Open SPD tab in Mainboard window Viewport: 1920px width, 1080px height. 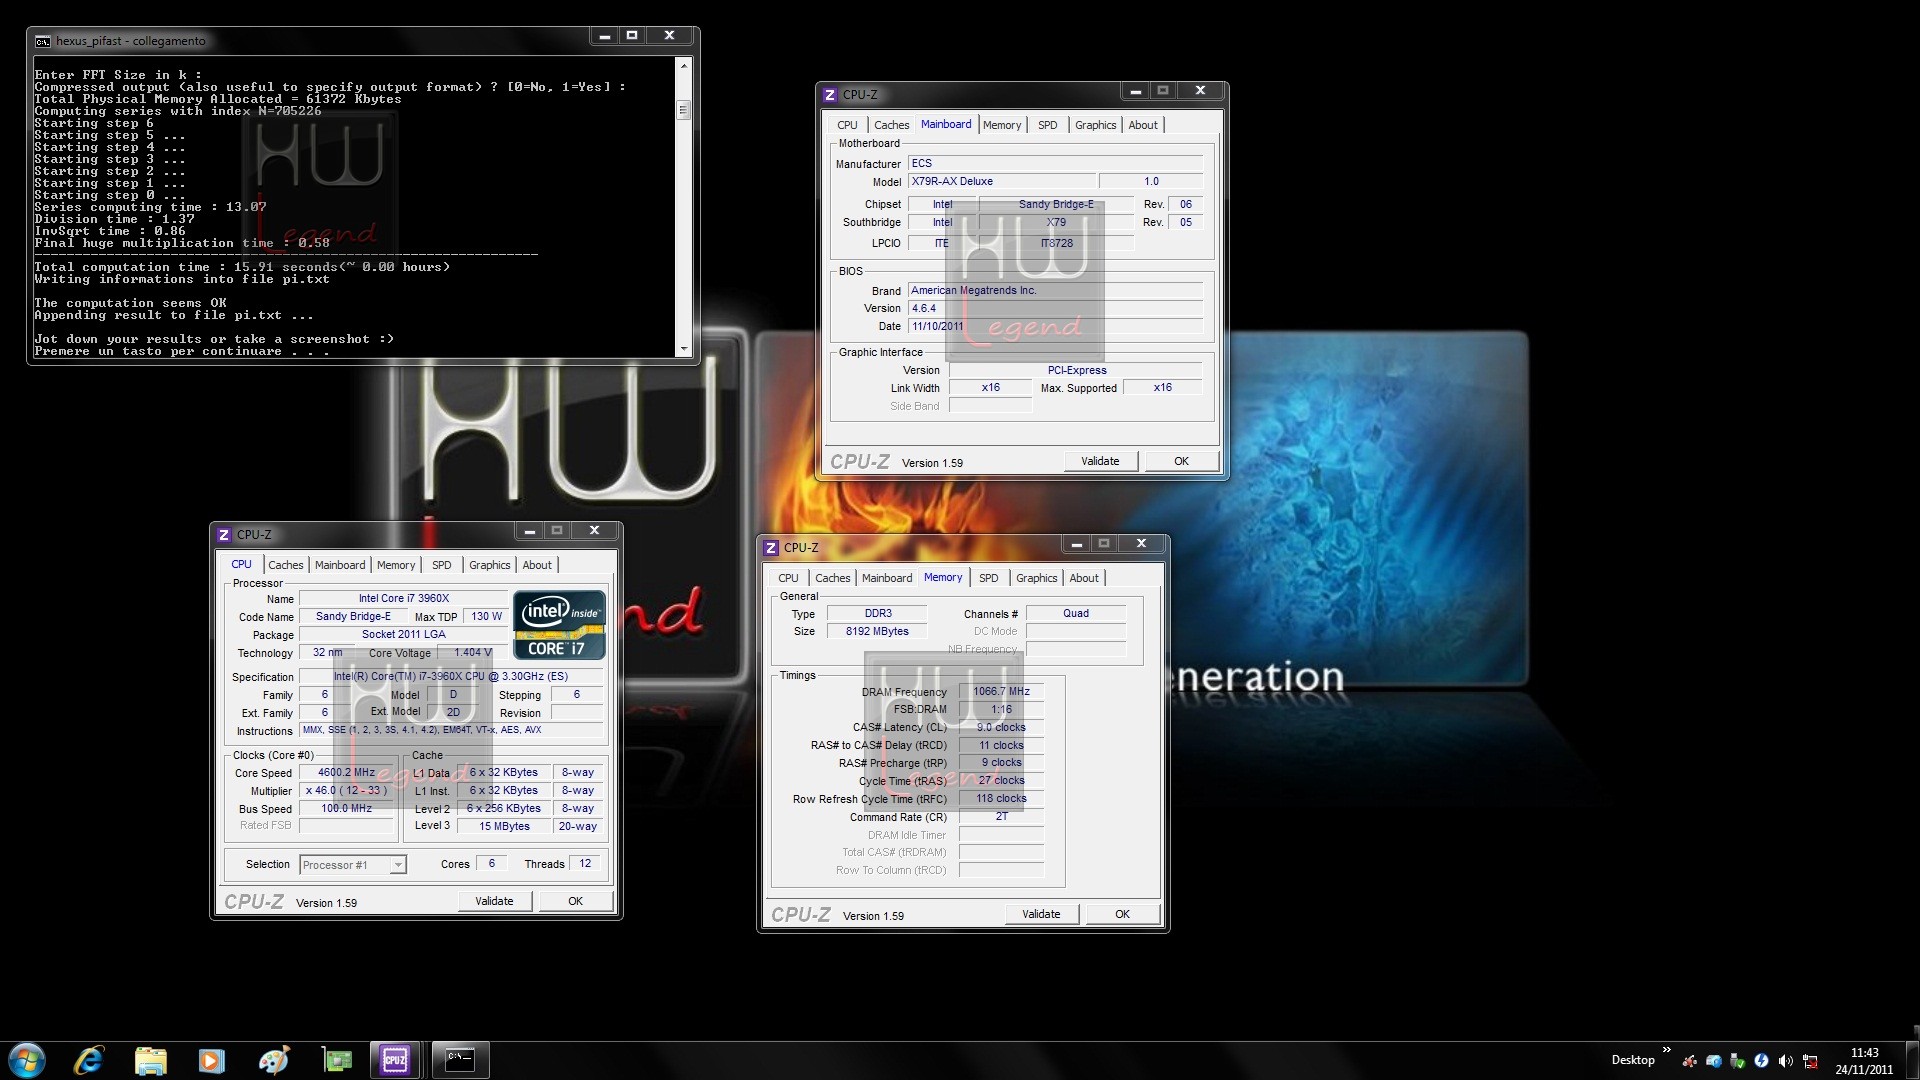pos(1047,125)
